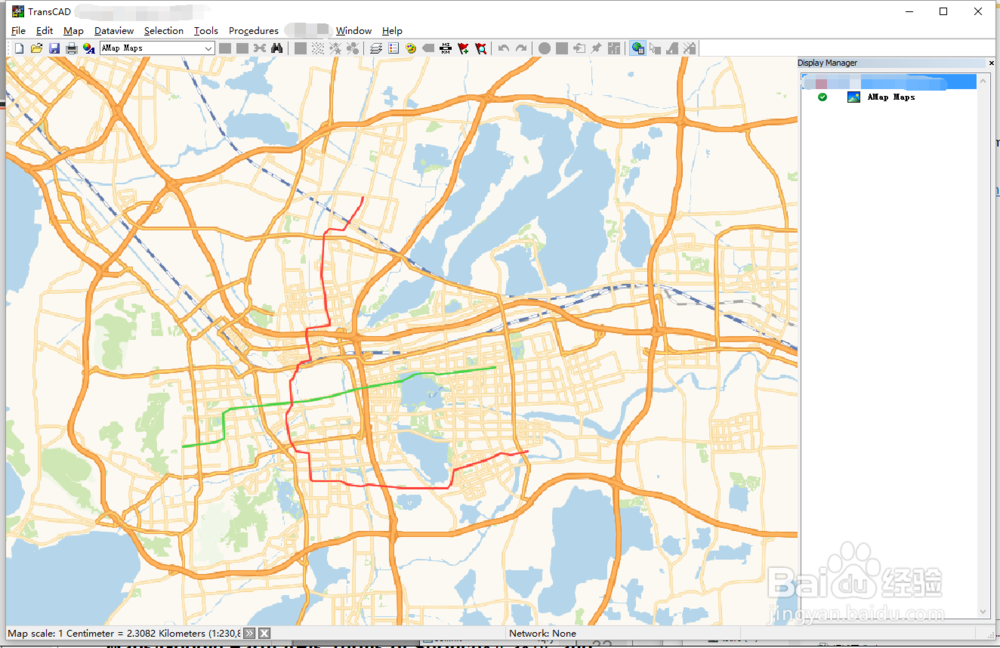1000x648 pixels.
Task: Close the Display Manager panel
Action: [x=991, y=63]
